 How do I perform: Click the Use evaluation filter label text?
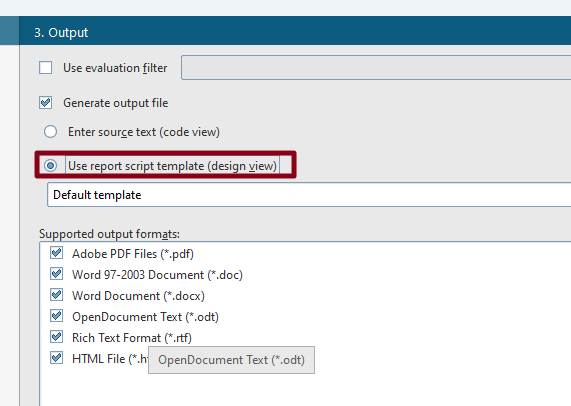[115, 68]
